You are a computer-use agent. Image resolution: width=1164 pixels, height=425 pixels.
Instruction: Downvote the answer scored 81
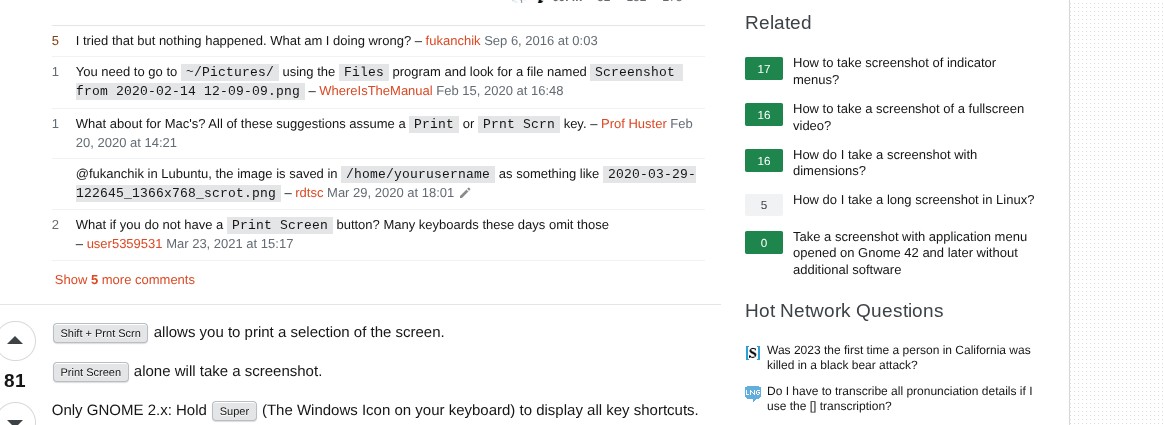15,414
